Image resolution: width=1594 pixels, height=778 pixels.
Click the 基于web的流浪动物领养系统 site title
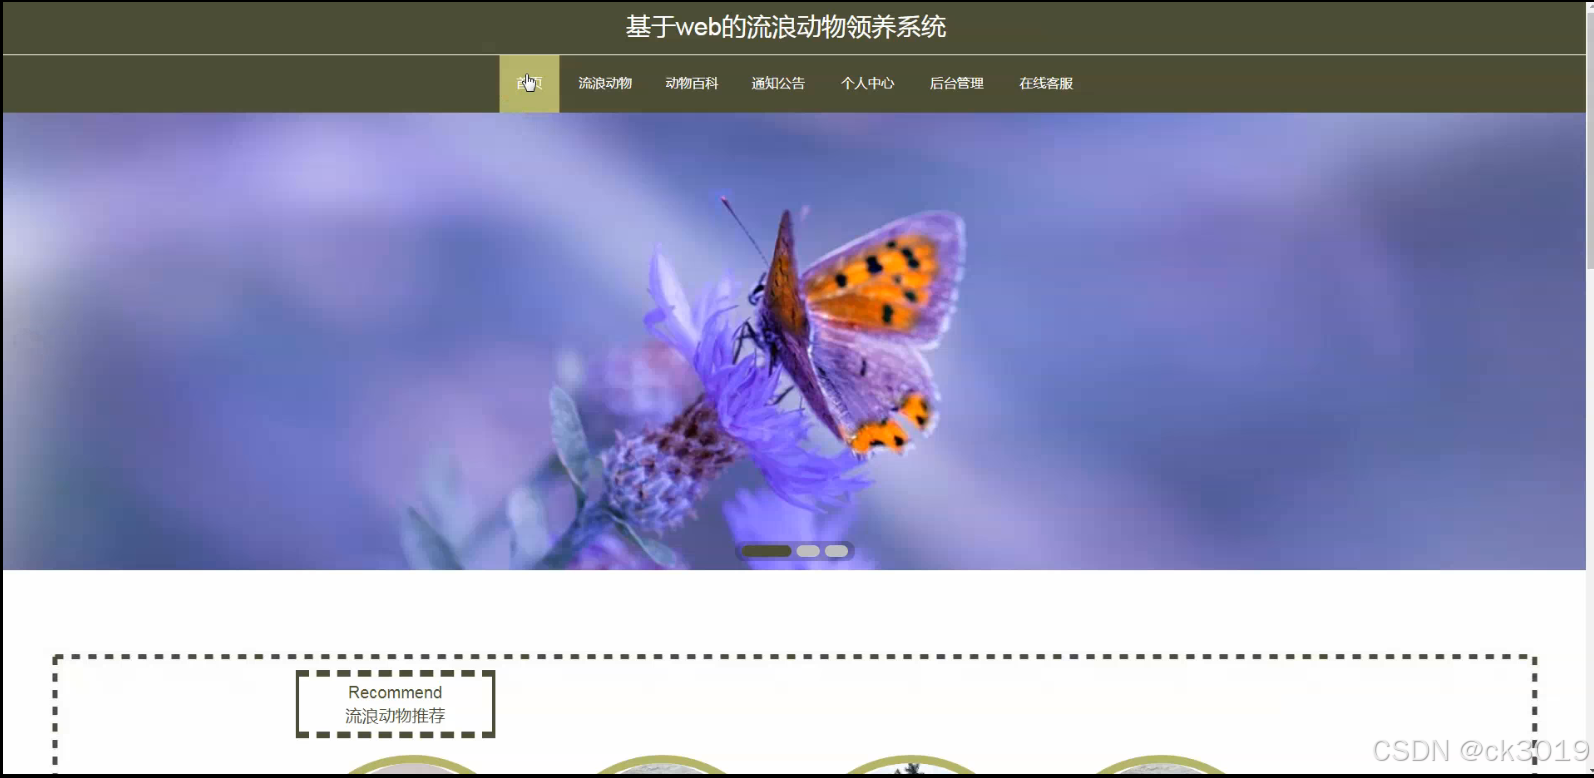[x=786, y=27]
